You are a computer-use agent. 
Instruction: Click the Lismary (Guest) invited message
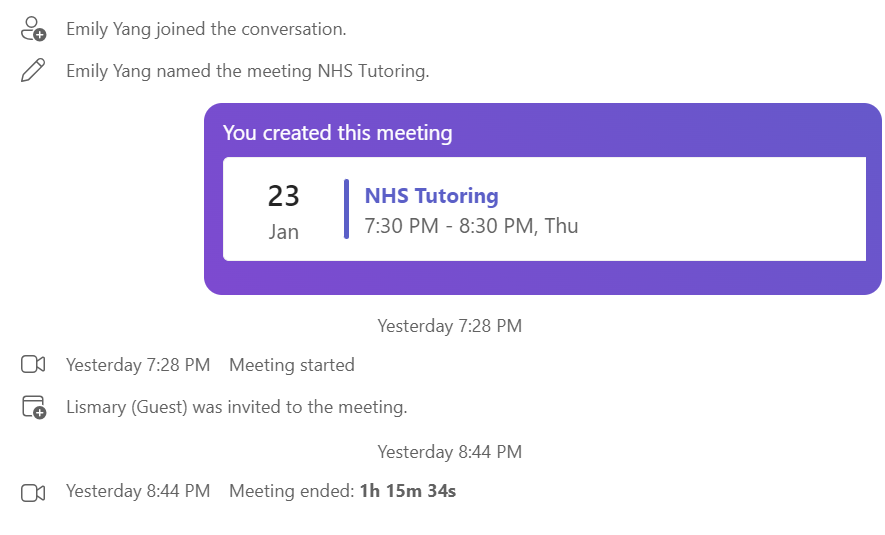pyautogui.click(x=236, y=407)
